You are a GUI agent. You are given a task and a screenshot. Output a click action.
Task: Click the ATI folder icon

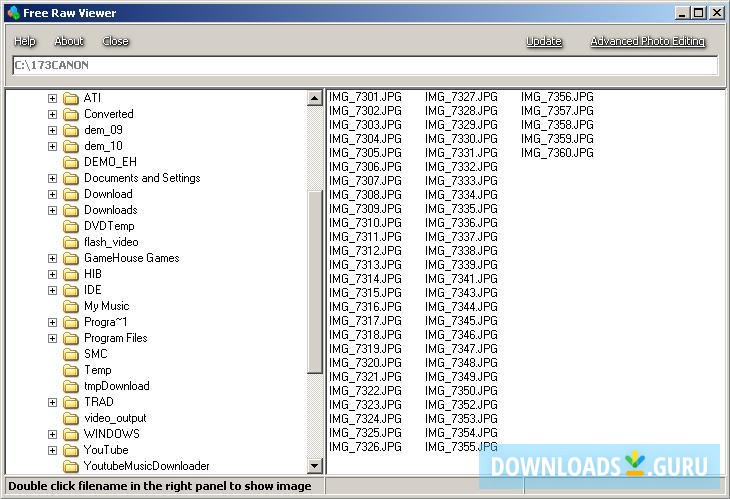click(x=71, y=98)
